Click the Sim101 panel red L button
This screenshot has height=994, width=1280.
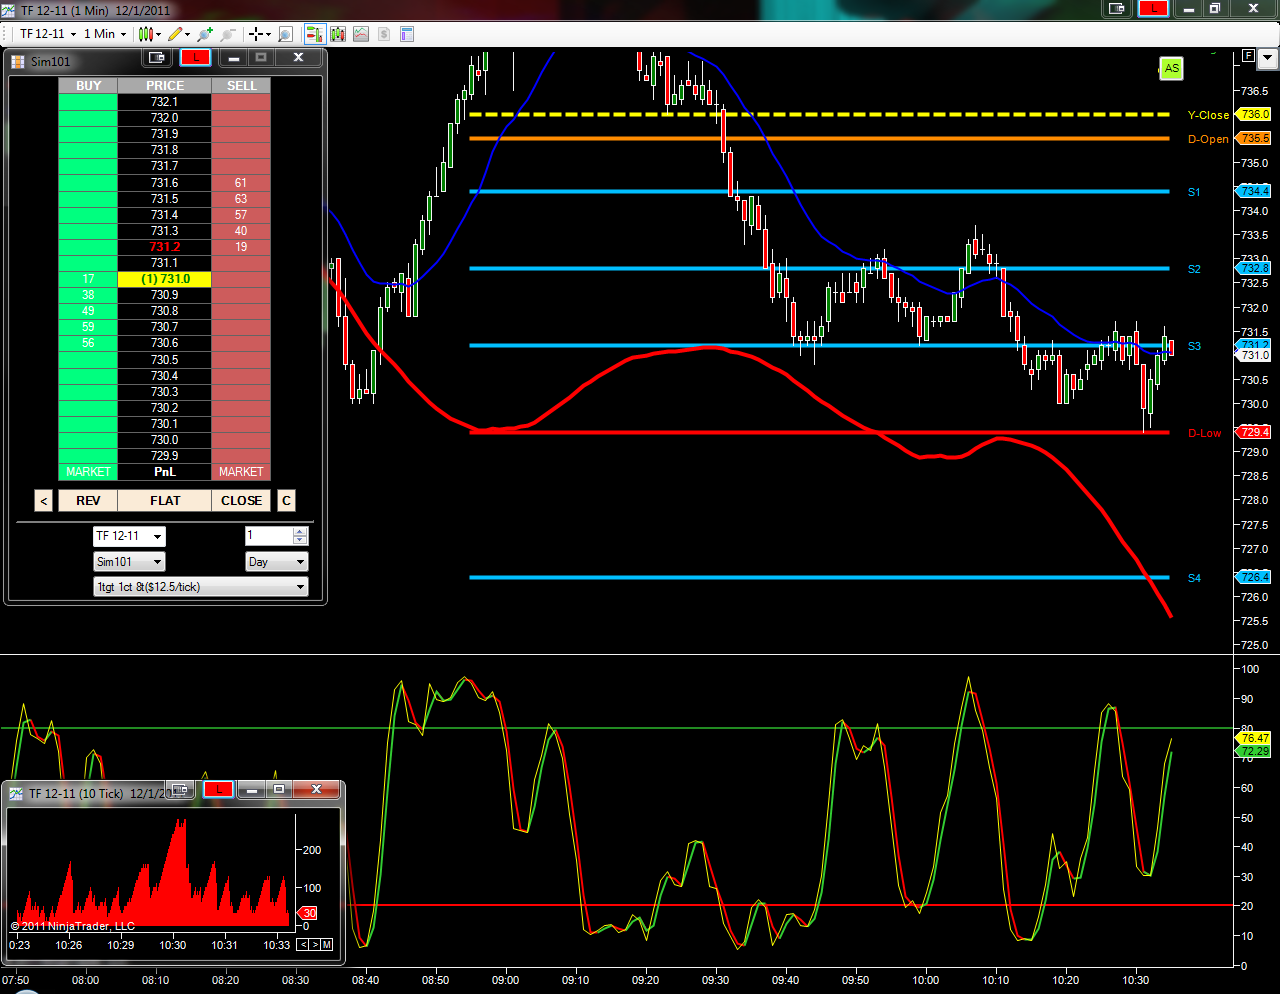pos(196,58)
